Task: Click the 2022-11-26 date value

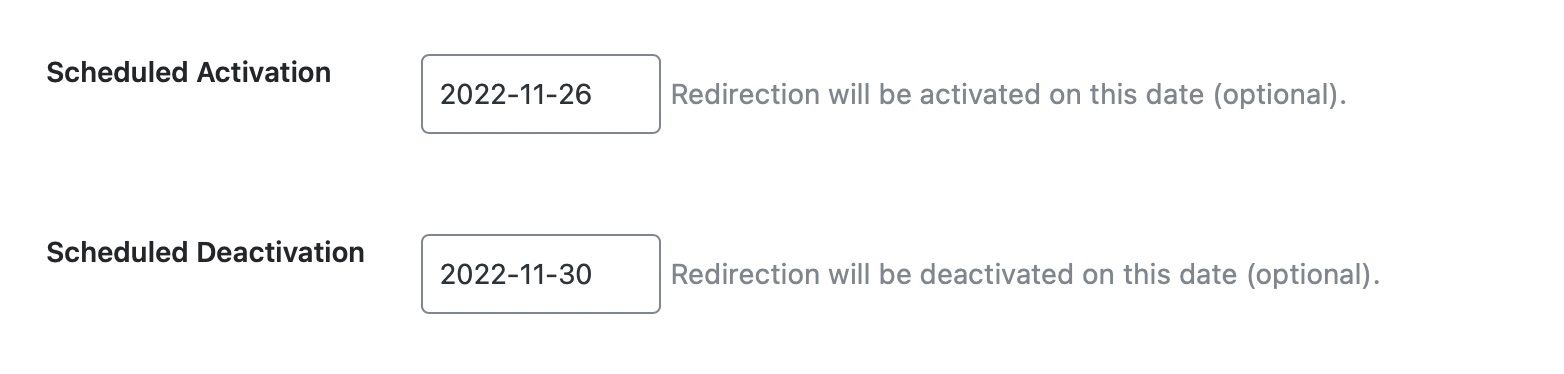Action: click(516, 95)
